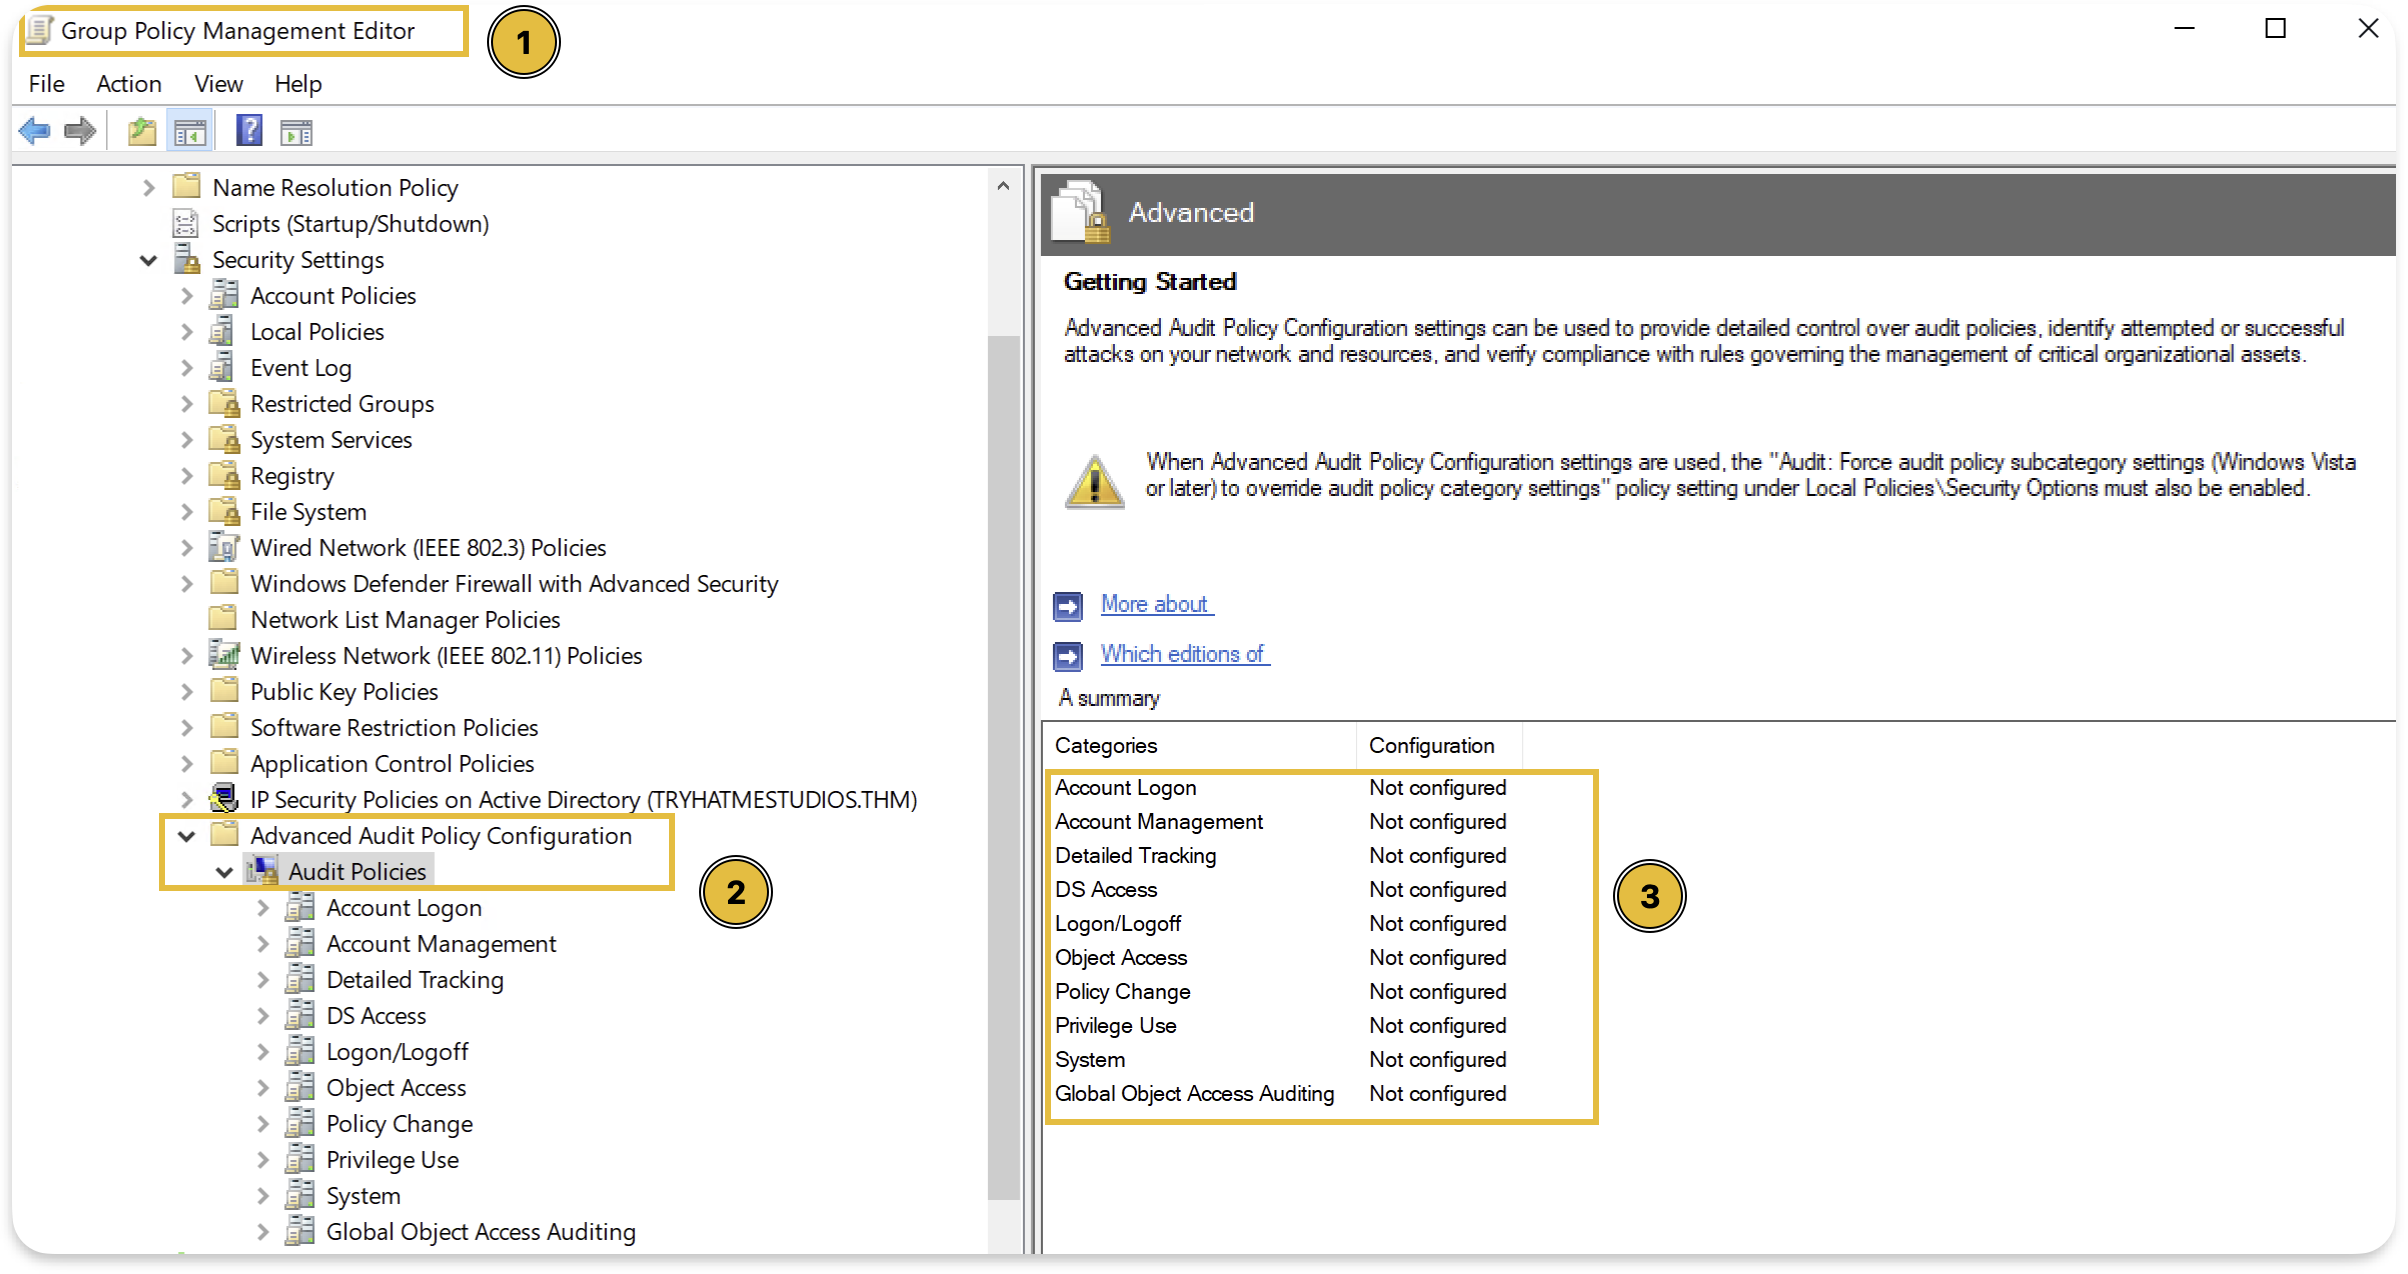Click the Scripts (Startup/Shutdown) icon
This screenshot has width=2408, height=1274.
point(185,223)
